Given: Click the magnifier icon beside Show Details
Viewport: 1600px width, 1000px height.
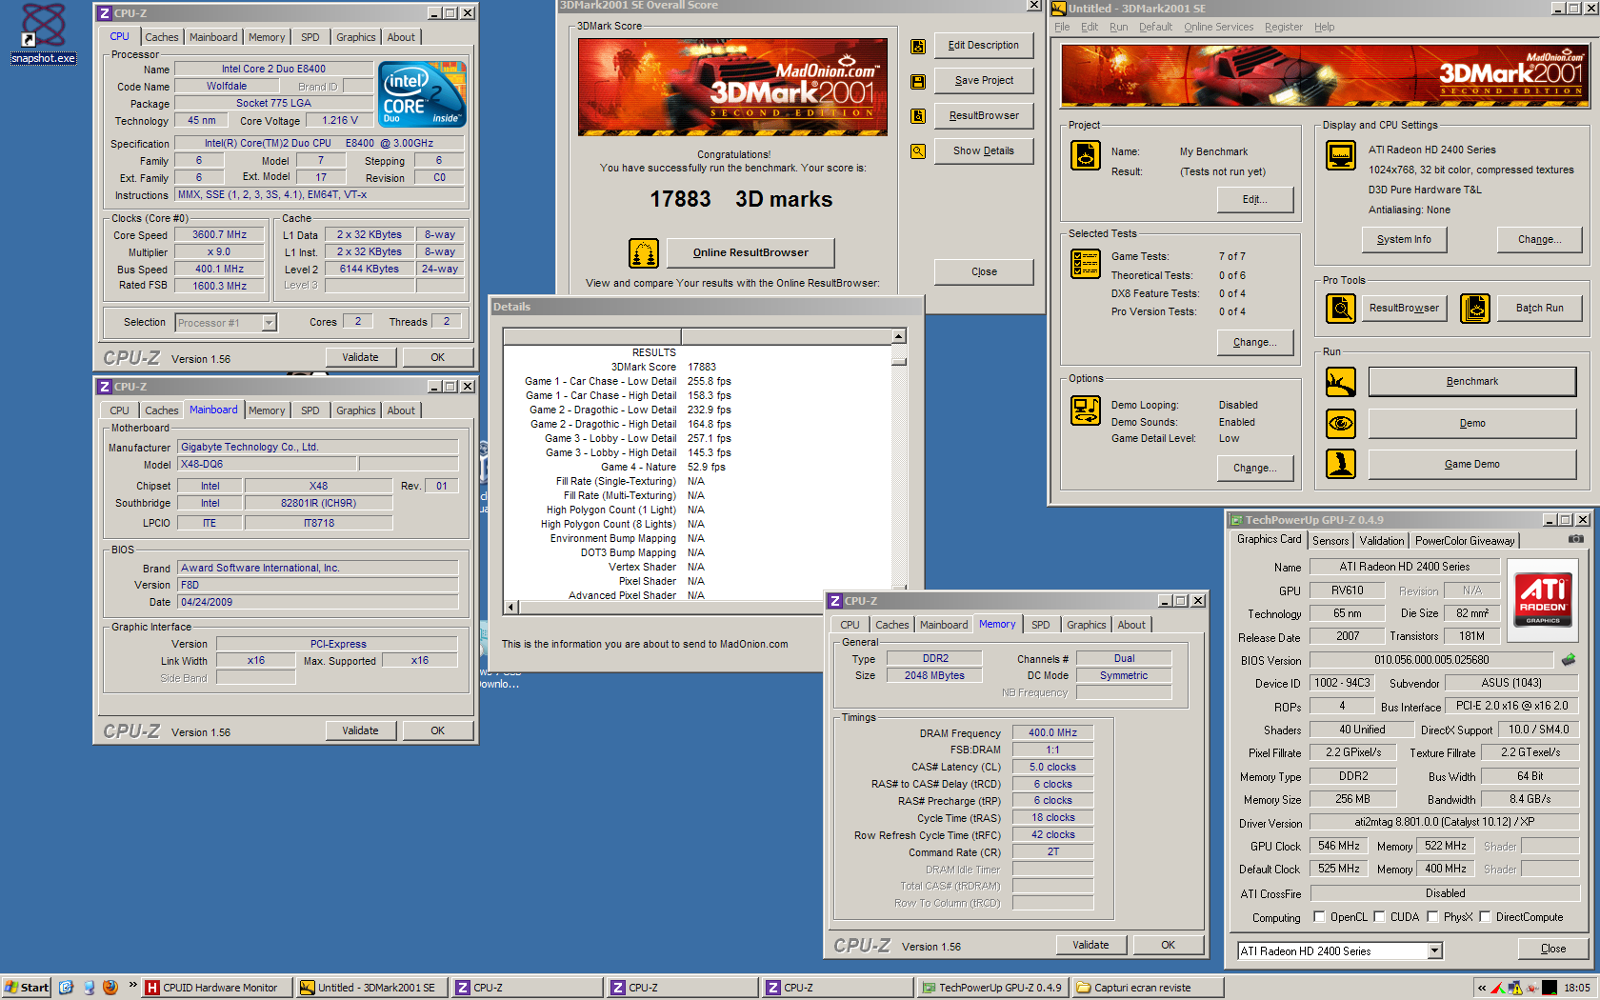Looking at the screenshot, I should (918, 152).
